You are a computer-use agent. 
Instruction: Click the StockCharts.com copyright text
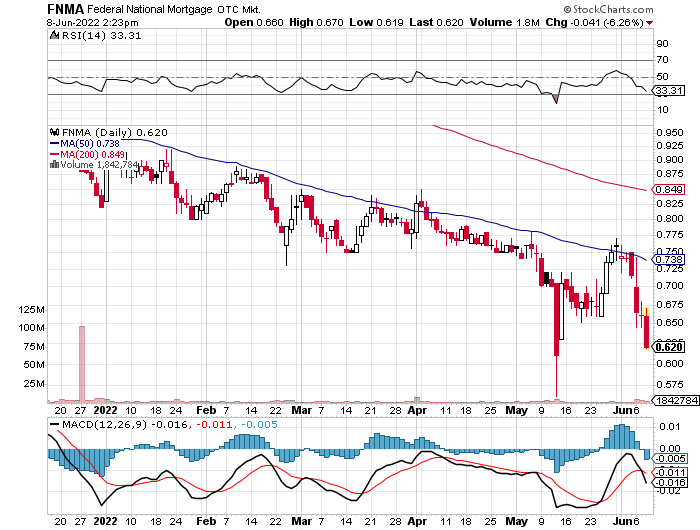[608, 9]
